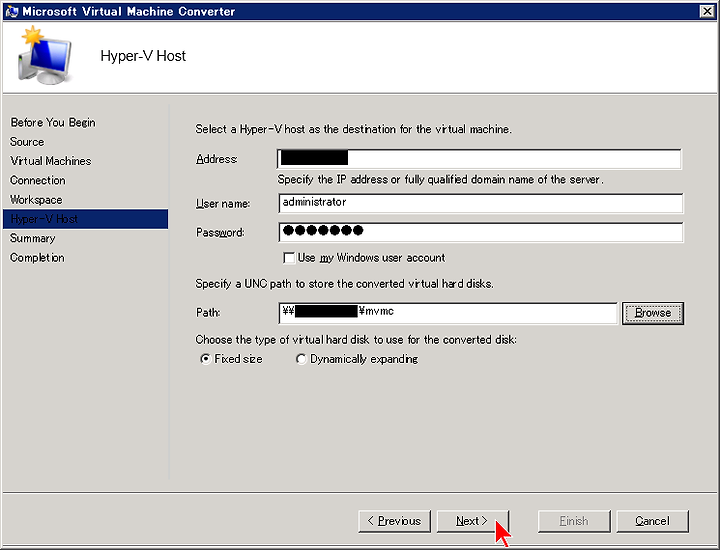Switch to the Connection step
Image resolution: width=720 pixels, height=550 pixels.
click(x=38, y=180)
